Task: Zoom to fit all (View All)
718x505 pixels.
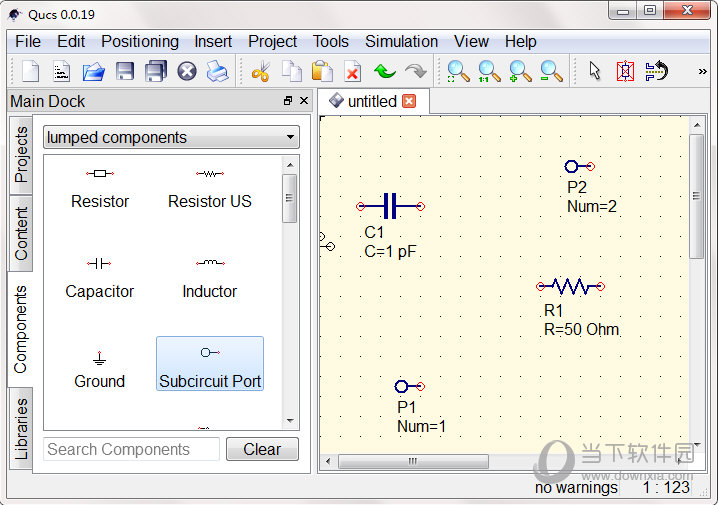Action: [x=458, y=71]
